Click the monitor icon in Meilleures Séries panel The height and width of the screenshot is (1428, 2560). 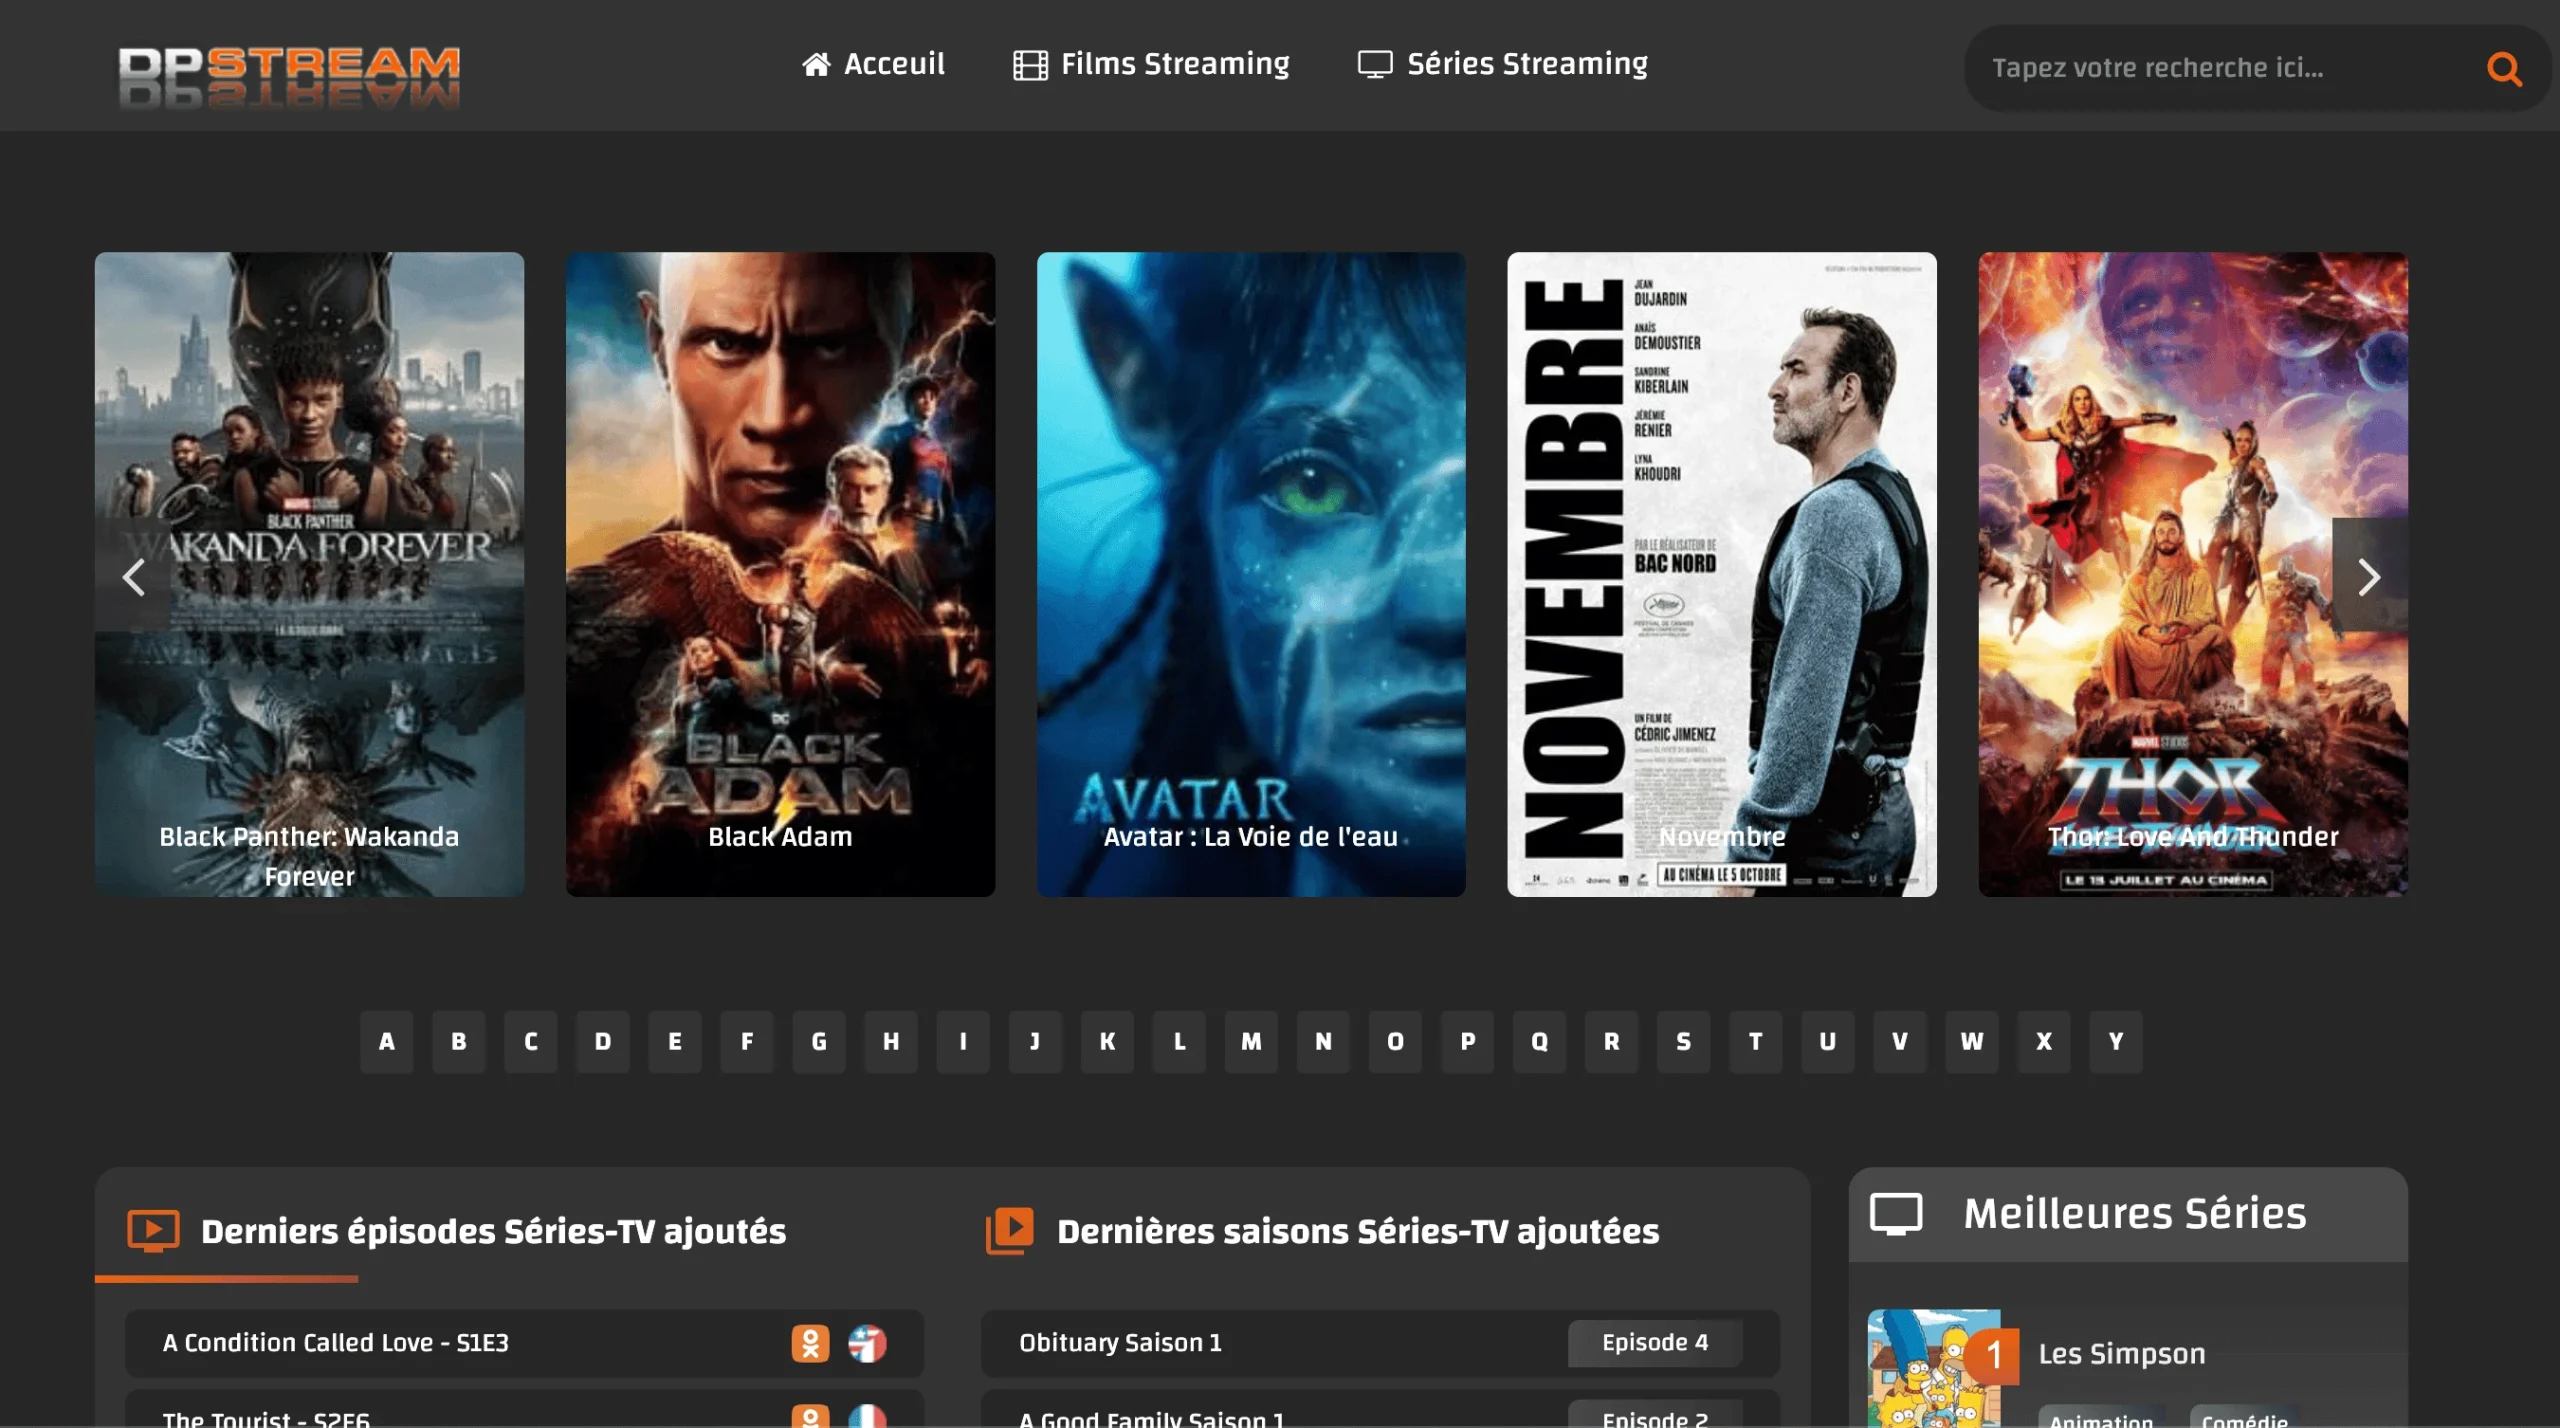pos(1895,1213)
